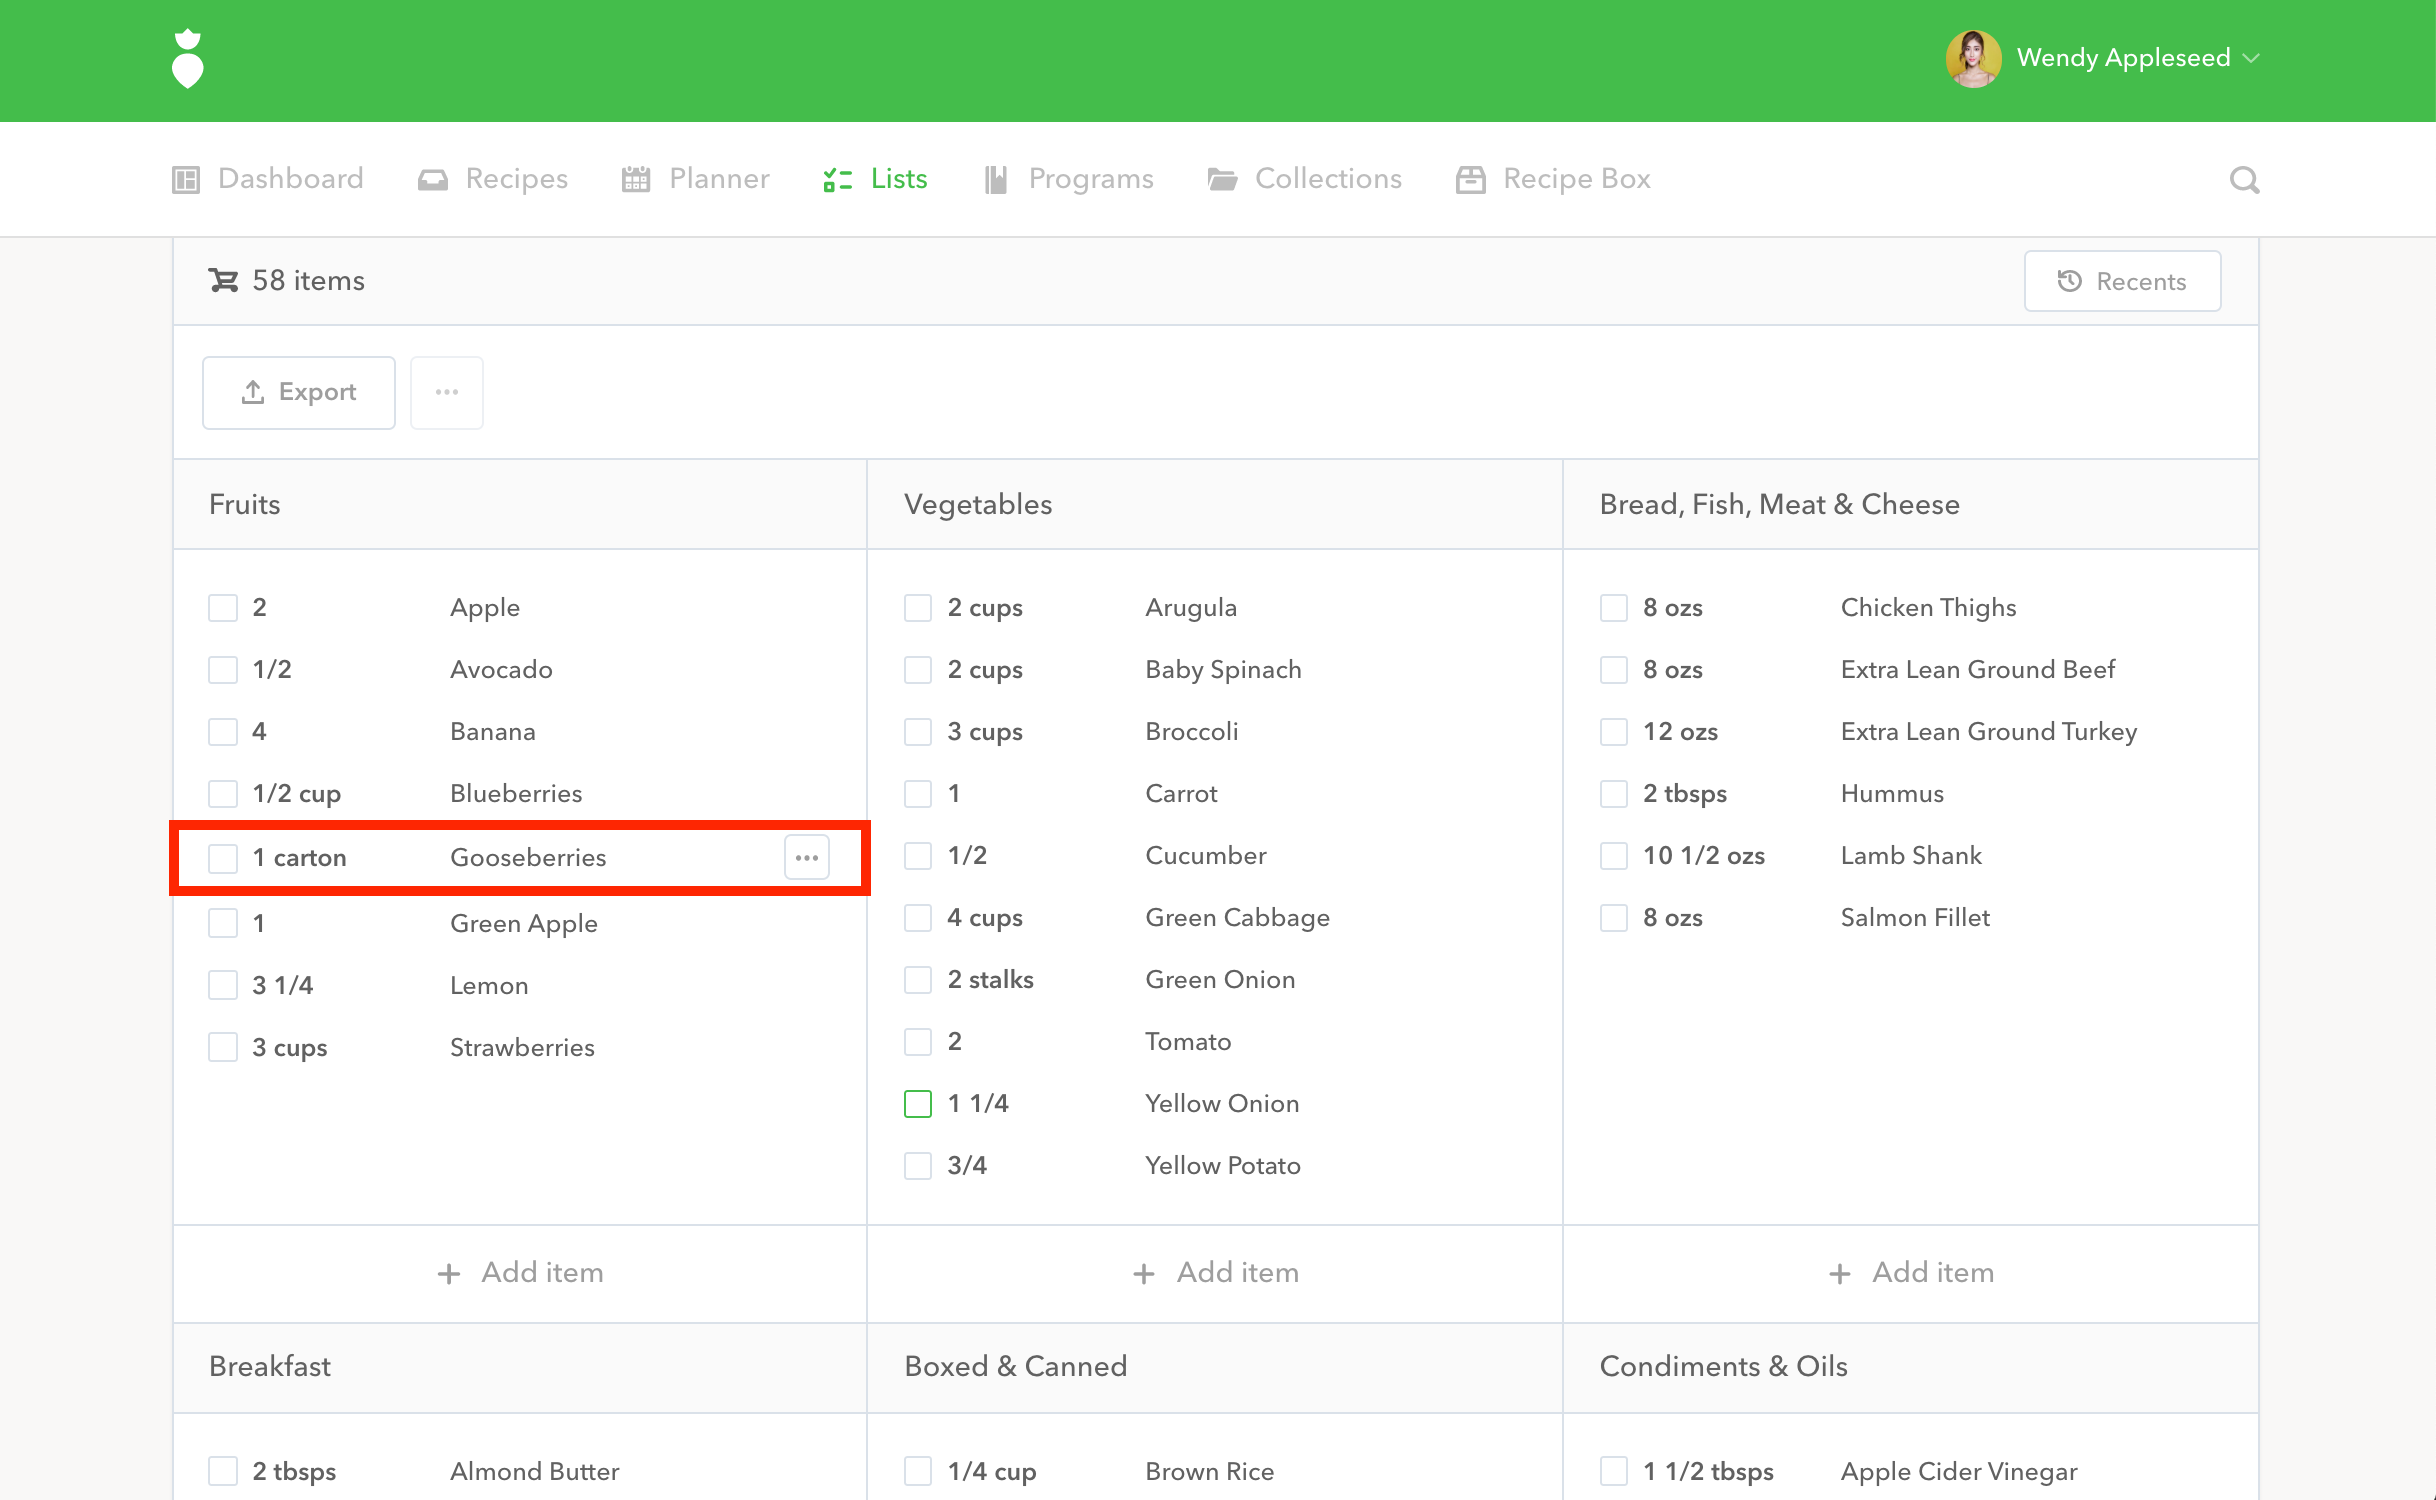Screen dimensions: 2436x1500
Task: Click the Recipe Box icon
Action: coord(1470,179)
